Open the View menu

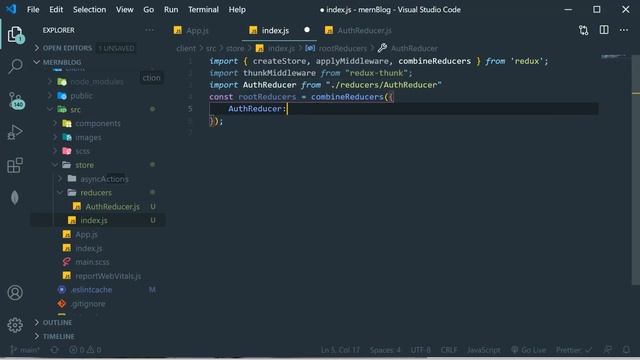click(x=124, y=9)
